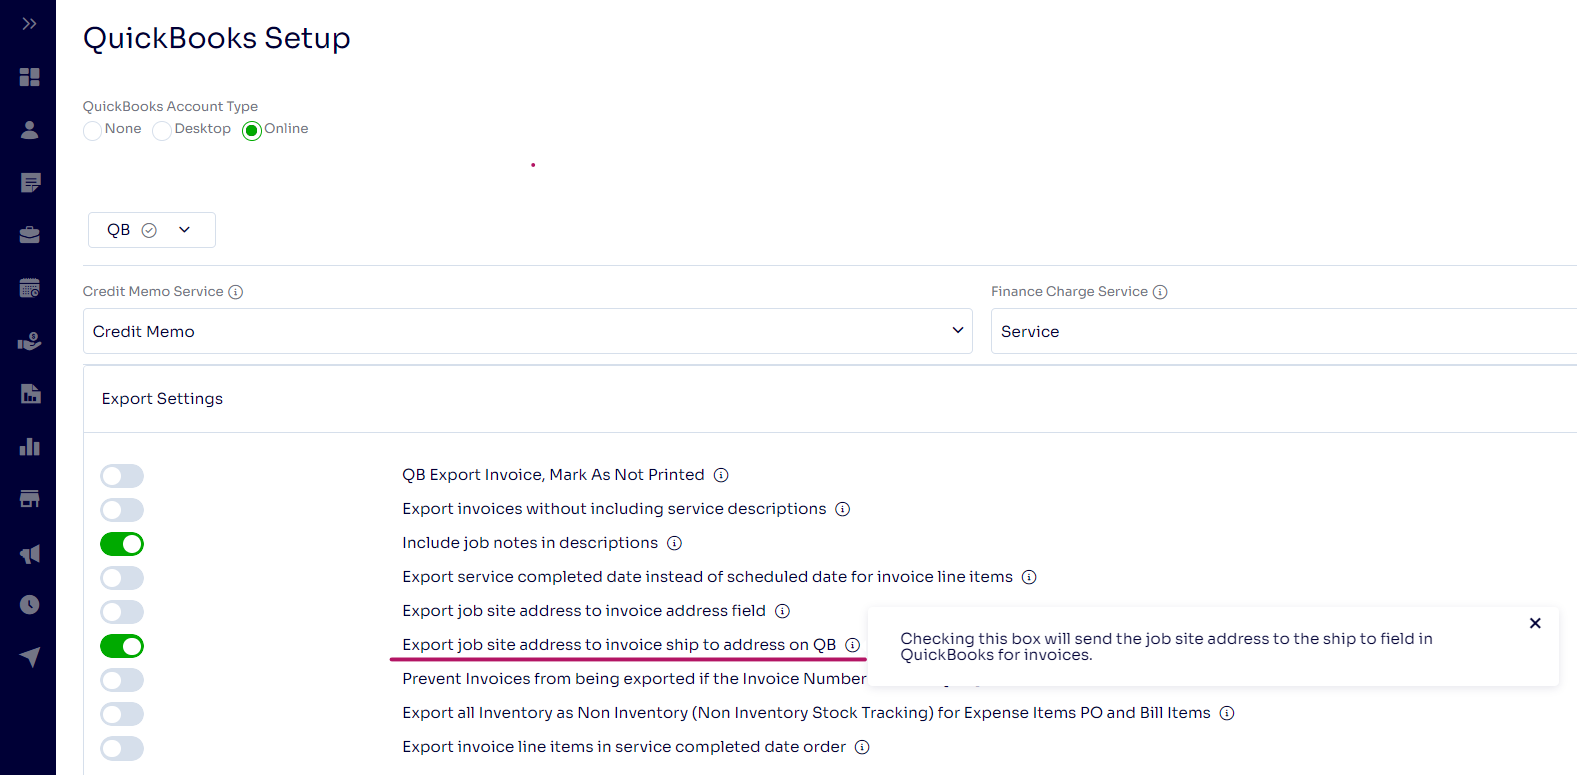This screenshot has height=775, width=1577.
Task: Open the clock icon in sidebar
Action: (x=29, y=604)
